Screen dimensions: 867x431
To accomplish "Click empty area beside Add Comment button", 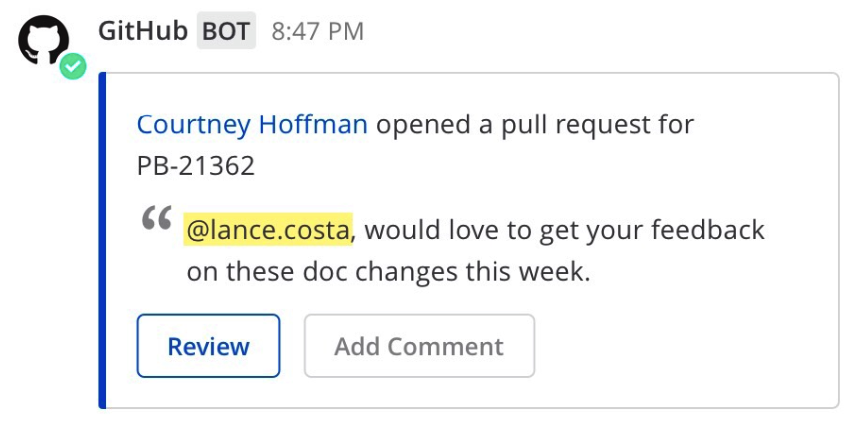I will tap(680, 346).
